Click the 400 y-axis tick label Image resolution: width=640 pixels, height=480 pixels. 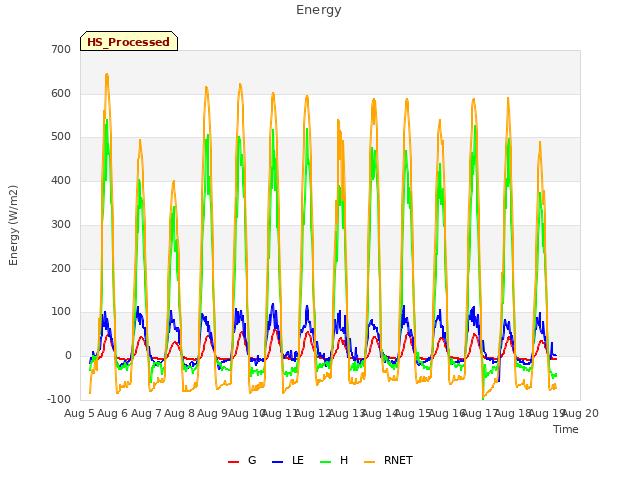pos(61,180)
